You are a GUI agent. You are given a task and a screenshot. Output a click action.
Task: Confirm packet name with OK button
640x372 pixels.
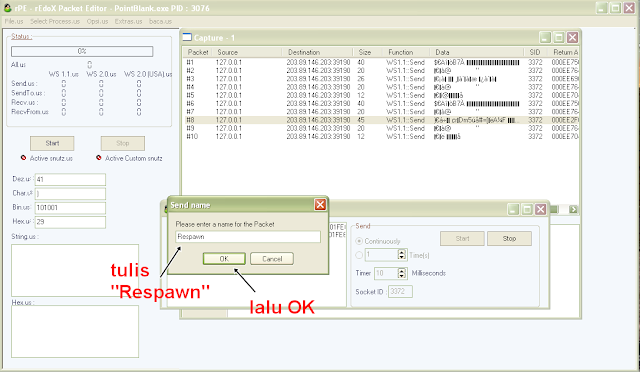pos(224,258)
